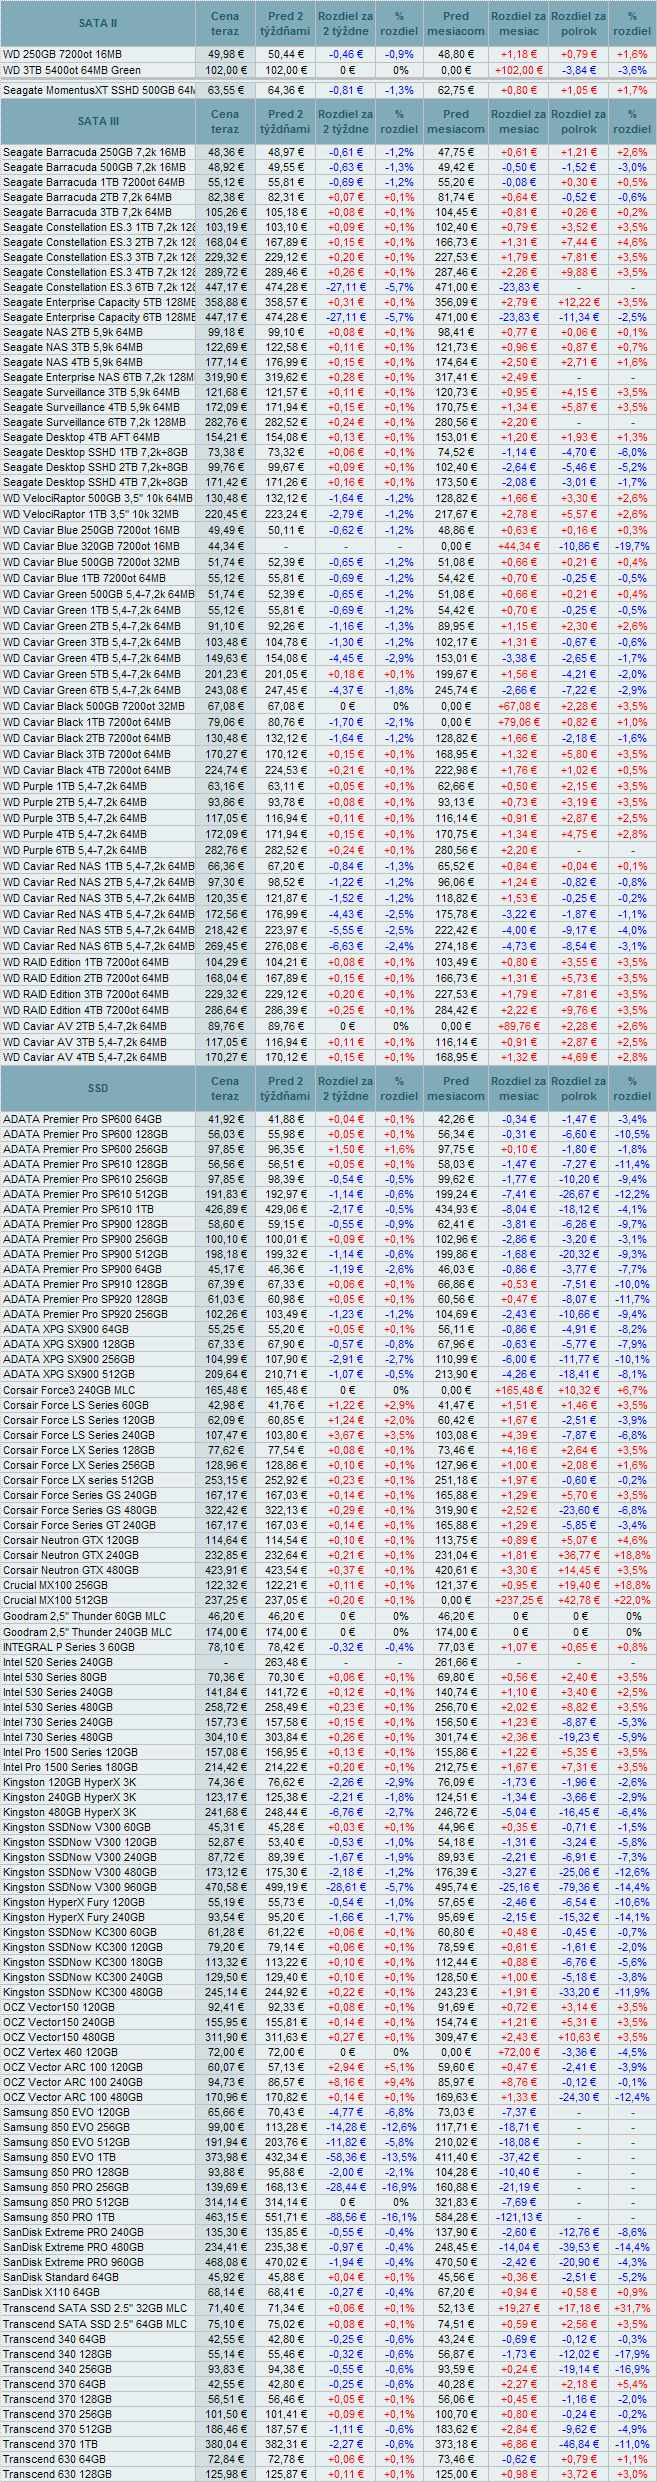Click "+67,08 €" in WD Caviar Black 500GB row
The image size is (657, 2482).
(518, 706)
